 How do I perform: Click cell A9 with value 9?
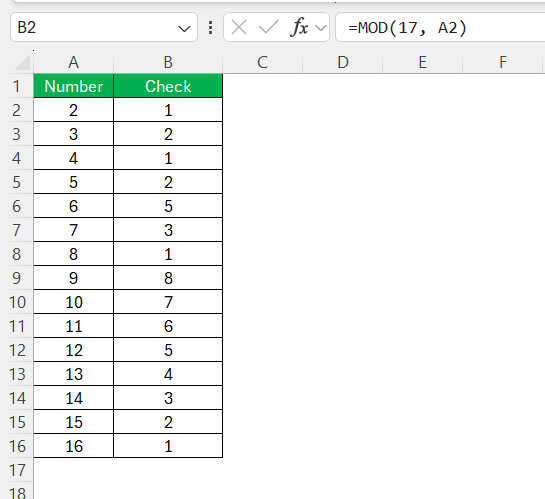click(x=73, y=278)
